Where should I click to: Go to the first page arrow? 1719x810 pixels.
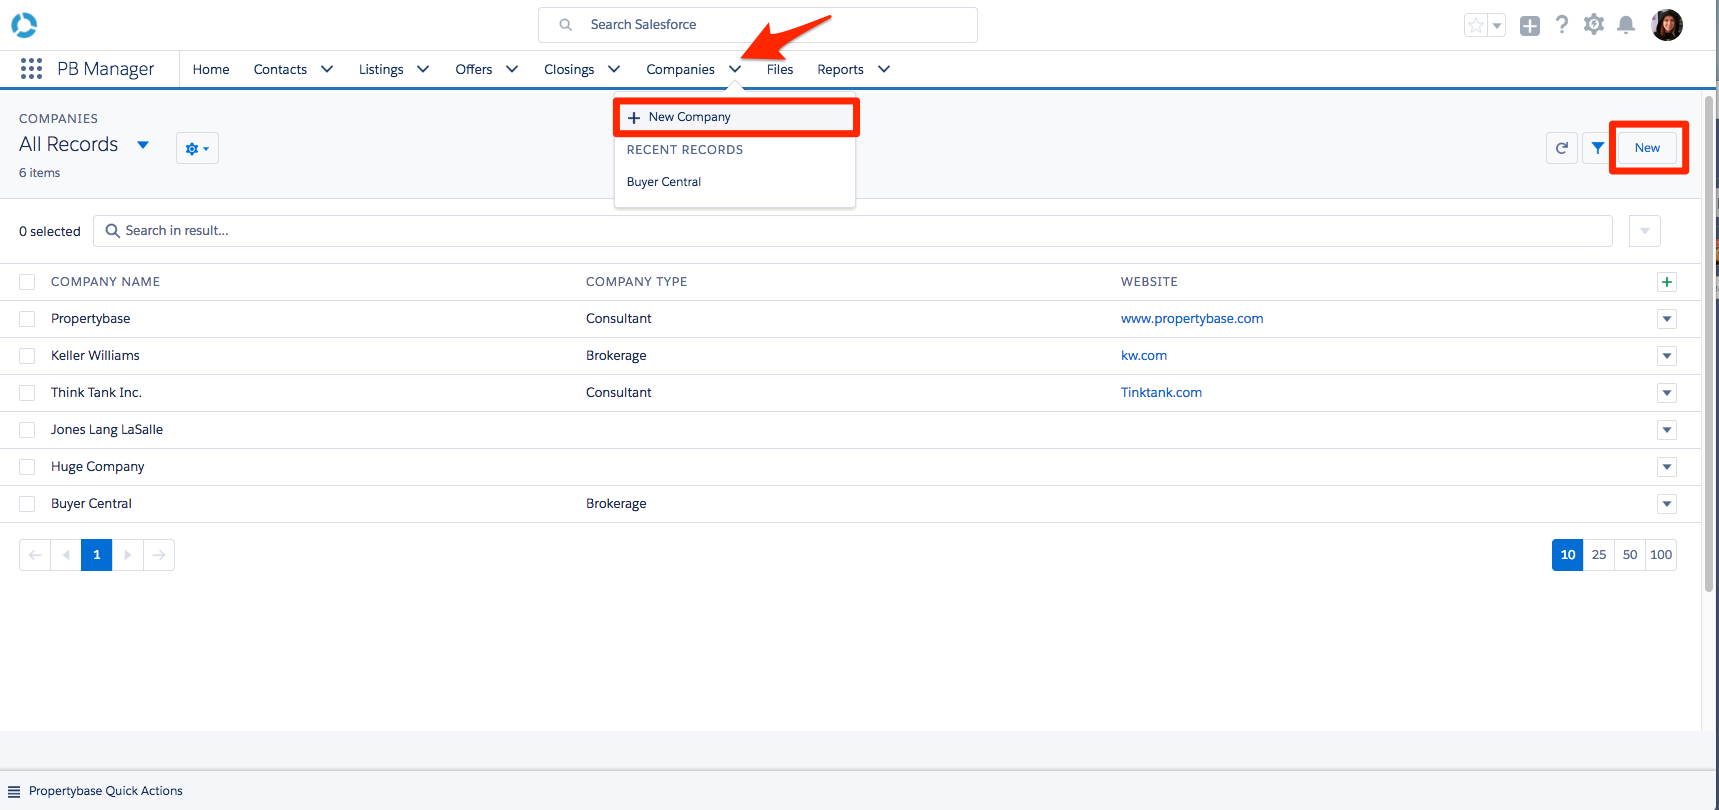34,555
